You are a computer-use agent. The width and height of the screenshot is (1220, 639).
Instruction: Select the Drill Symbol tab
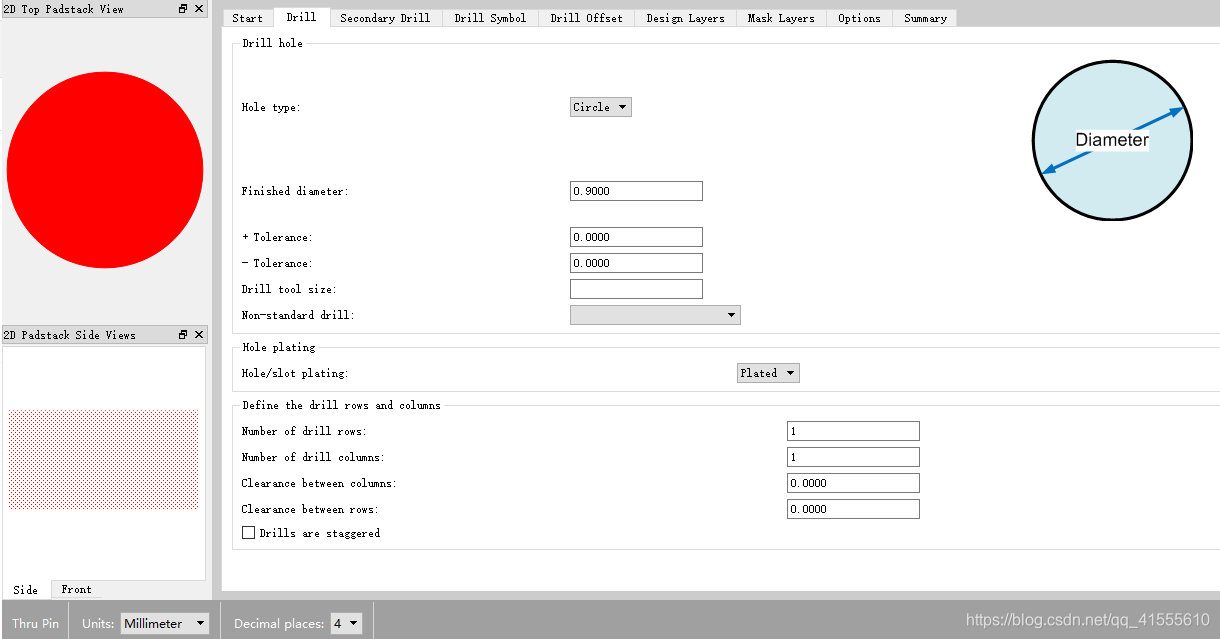(x=490, y=18)
